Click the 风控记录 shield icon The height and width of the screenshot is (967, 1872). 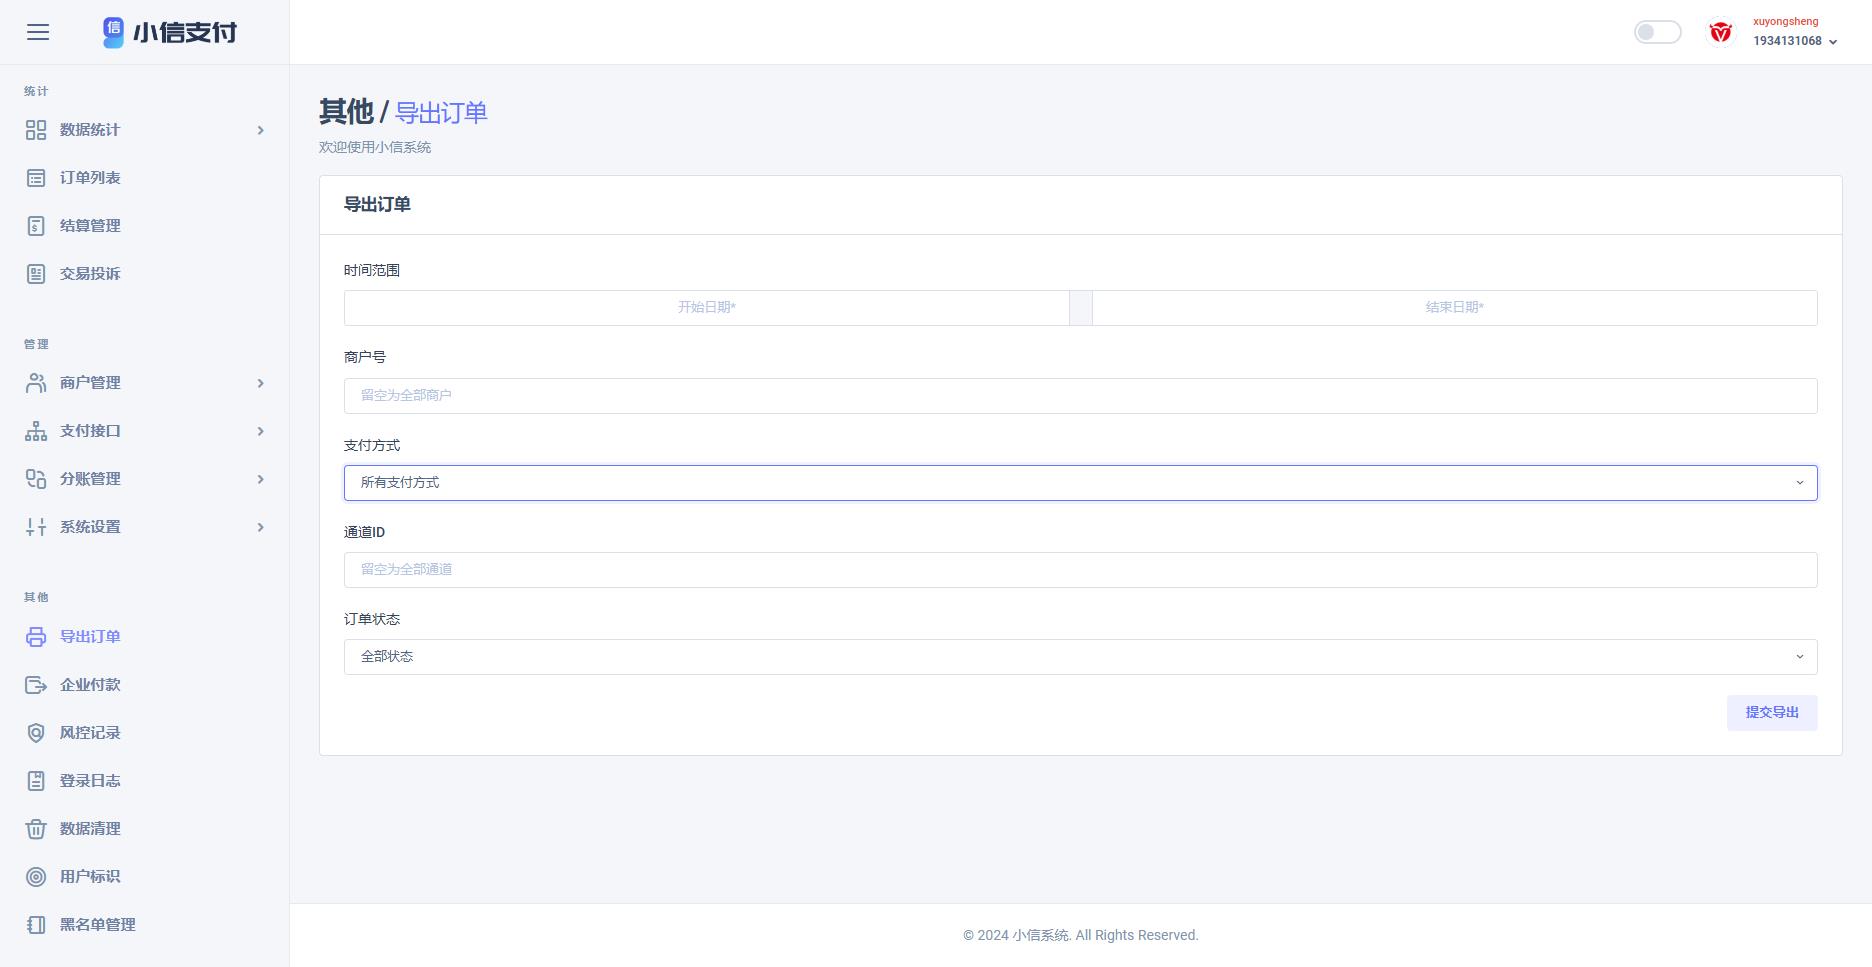pos(36,733)
